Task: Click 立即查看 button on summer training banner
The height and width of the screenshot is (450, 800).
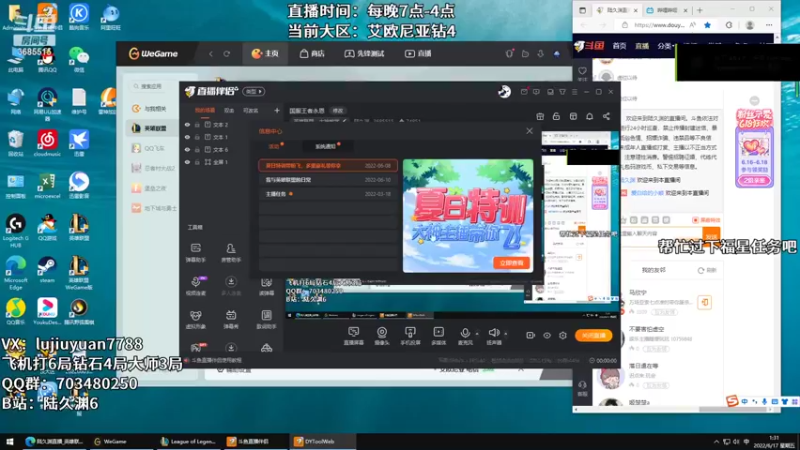Action: click(x=511, y=263)
